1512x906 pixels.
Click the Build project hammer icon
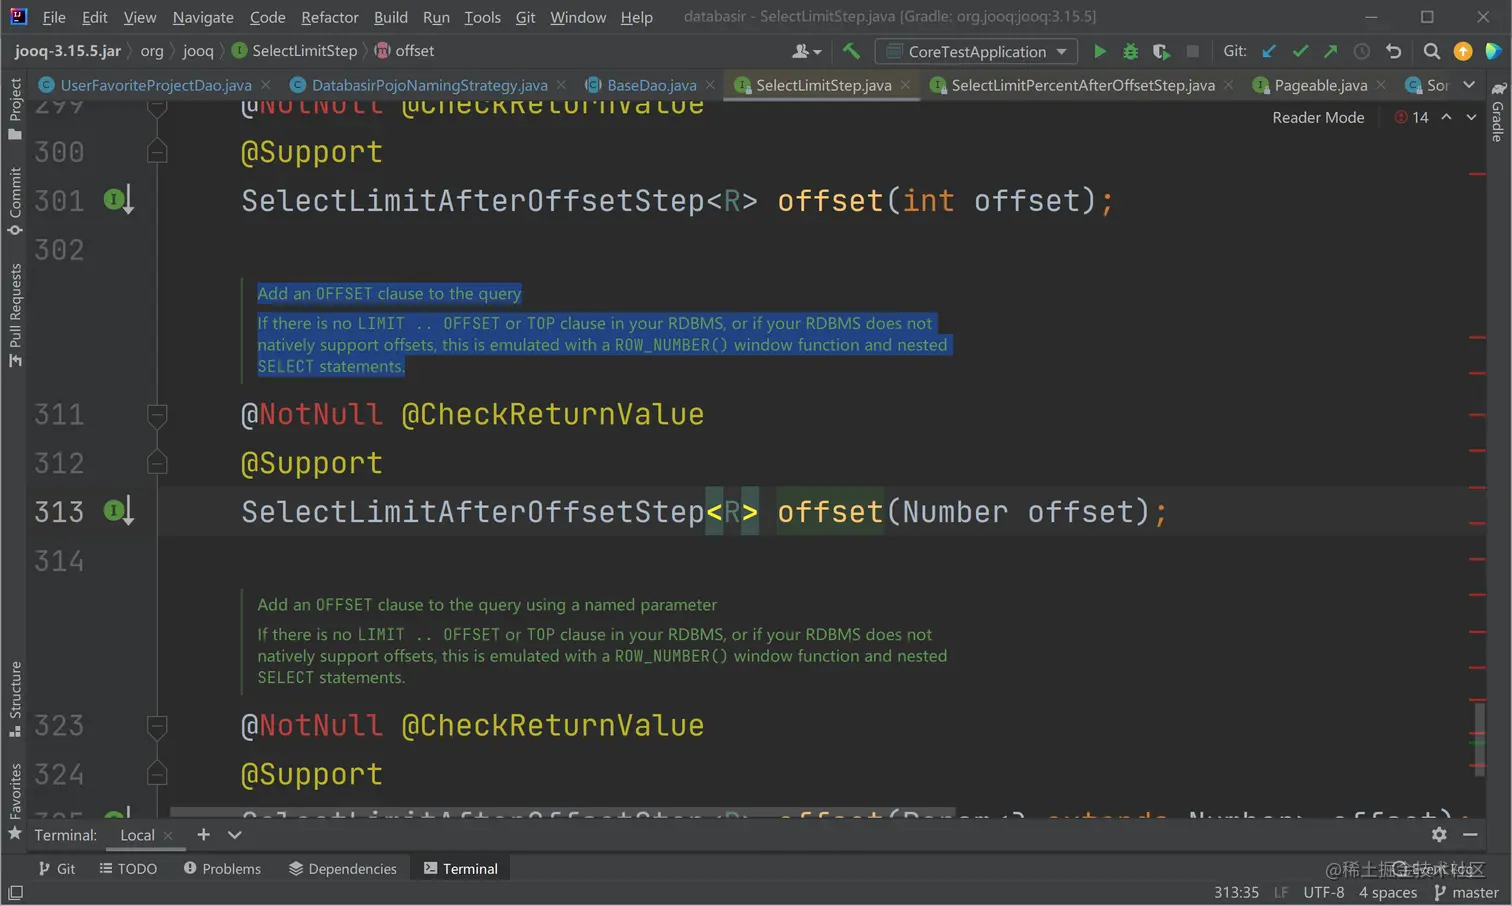coord(851,51)
